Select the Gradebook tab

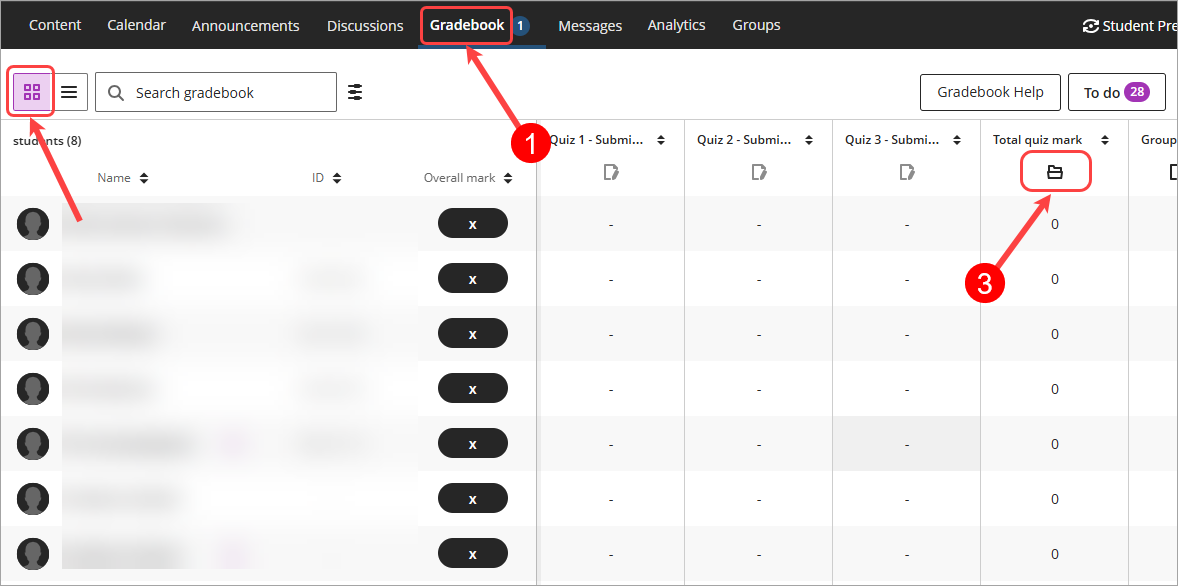click(467, 25)
